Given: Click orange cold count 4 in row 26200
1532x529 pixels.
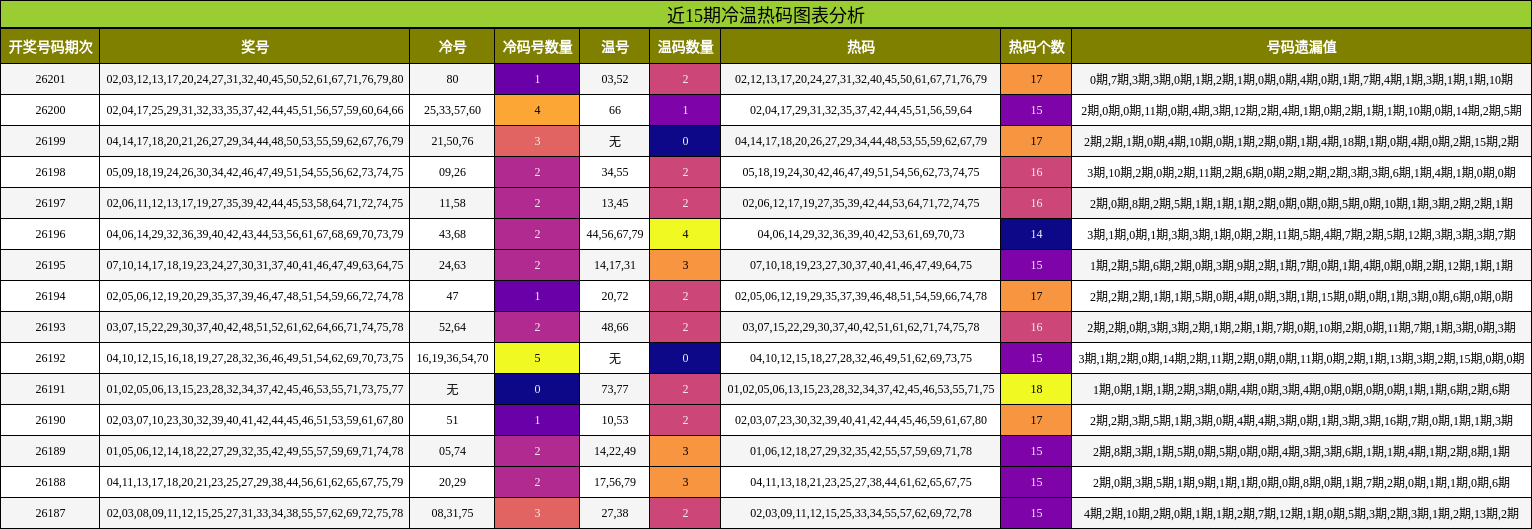Looking at the screenshot, I should (x=537, y=110).
